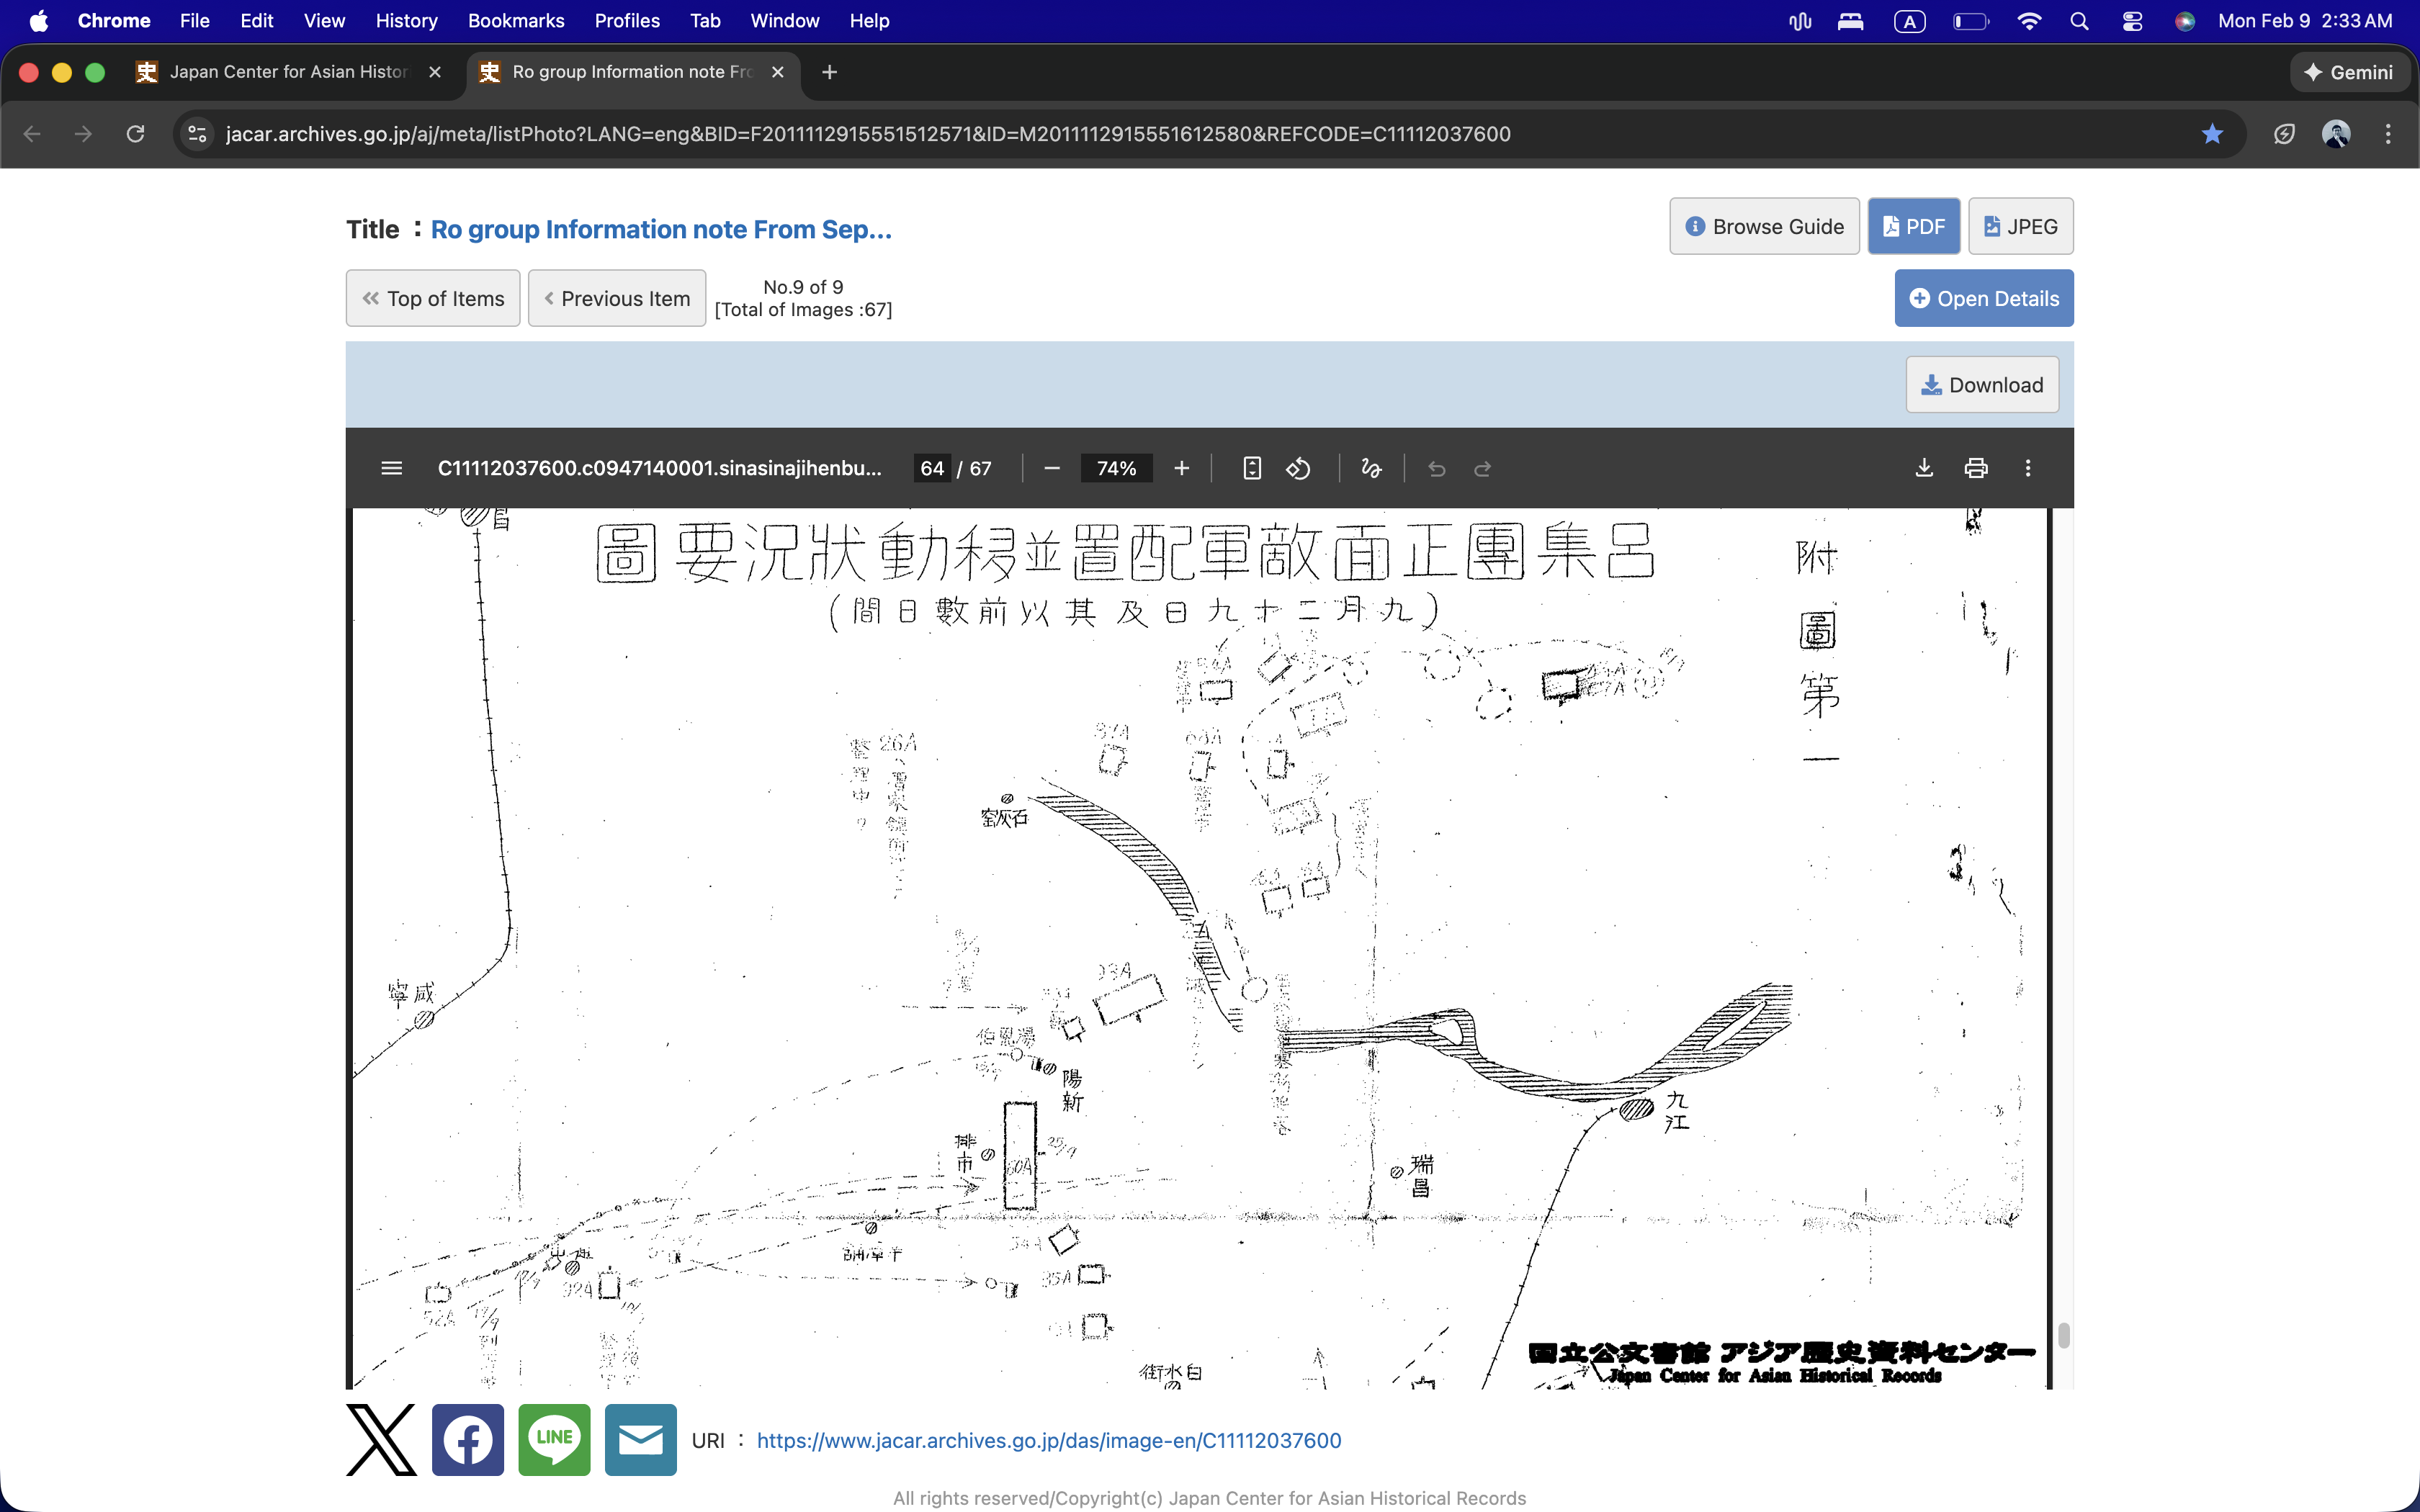Open the History menu

(406, 21)
